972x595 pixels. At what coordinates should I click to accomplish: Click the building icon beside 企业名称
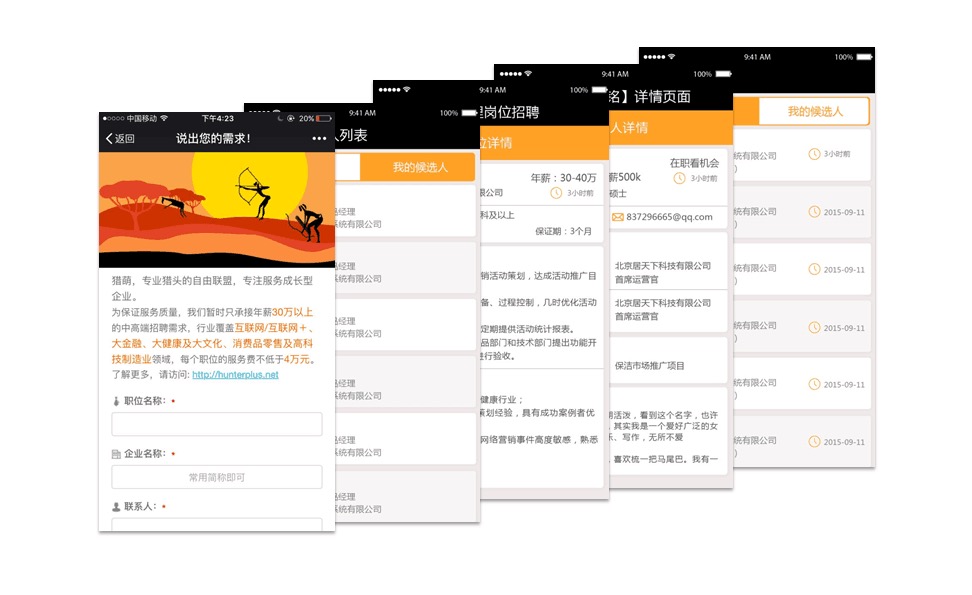pos(116,454)
